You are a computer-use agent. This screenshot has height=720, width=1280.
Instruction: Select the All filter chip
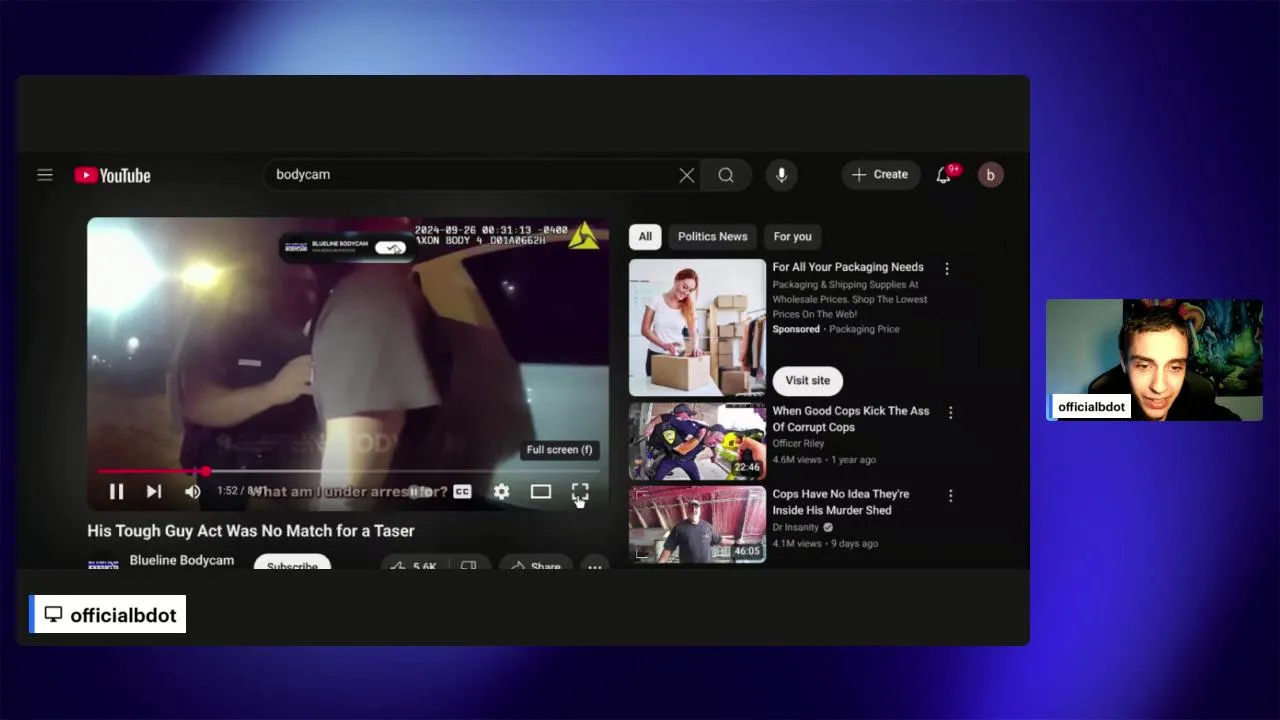point(645,237)
